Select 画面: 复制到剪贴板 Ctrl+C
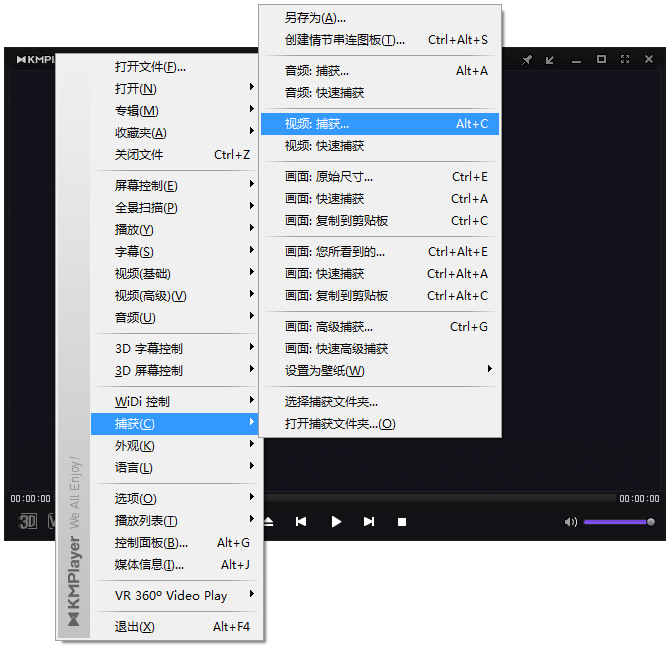Image resolution: width=669 pixels, height=645 pixels. tap(380, 221)
